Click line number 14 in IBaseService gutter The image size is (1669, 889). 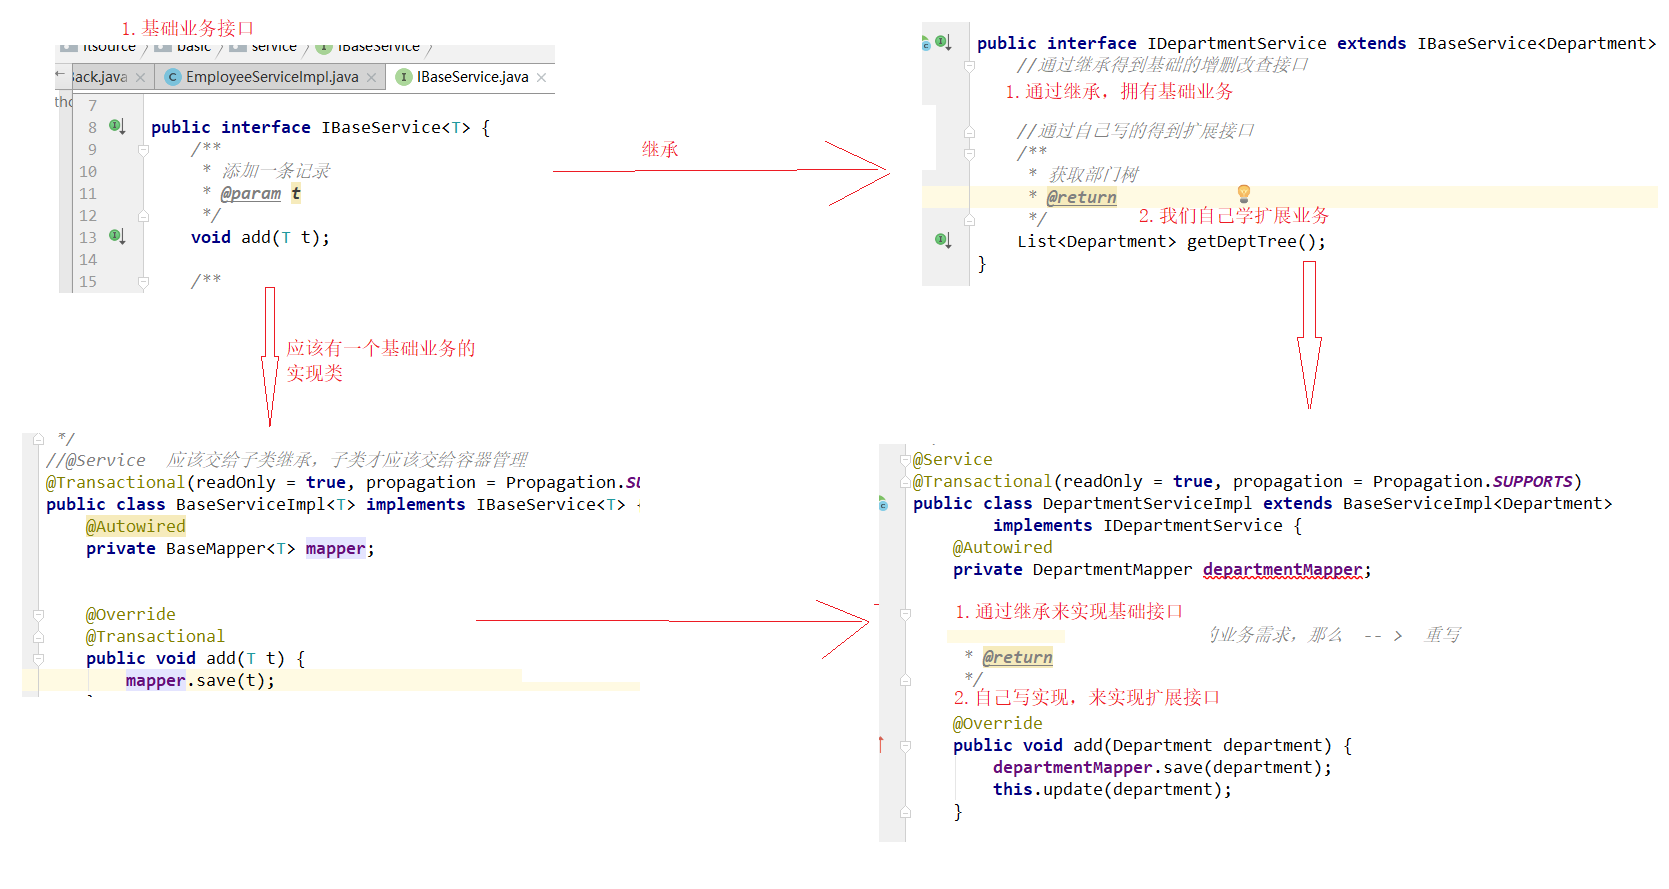[88, 259]
